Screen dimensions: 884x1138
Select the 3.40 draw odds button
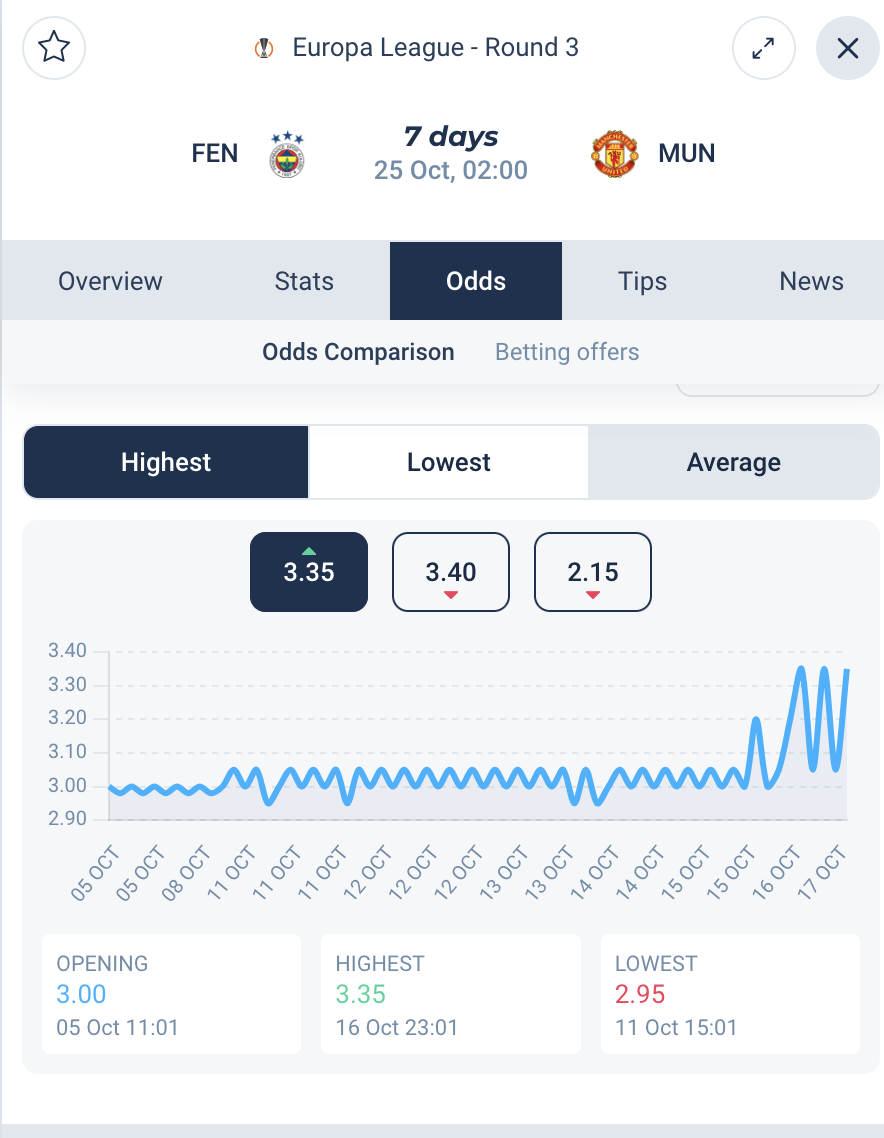451,572
